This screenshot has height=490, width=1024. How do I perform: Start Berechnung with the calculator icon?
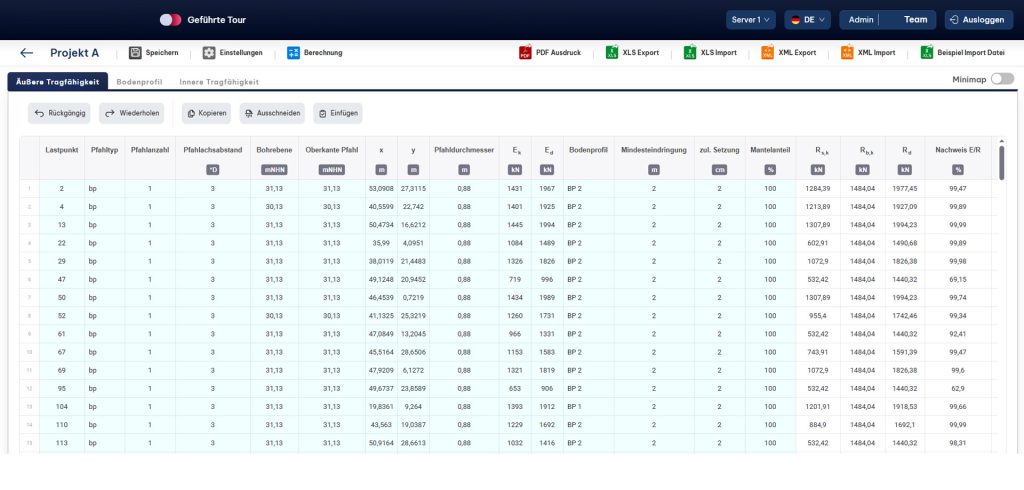(294, 53)
